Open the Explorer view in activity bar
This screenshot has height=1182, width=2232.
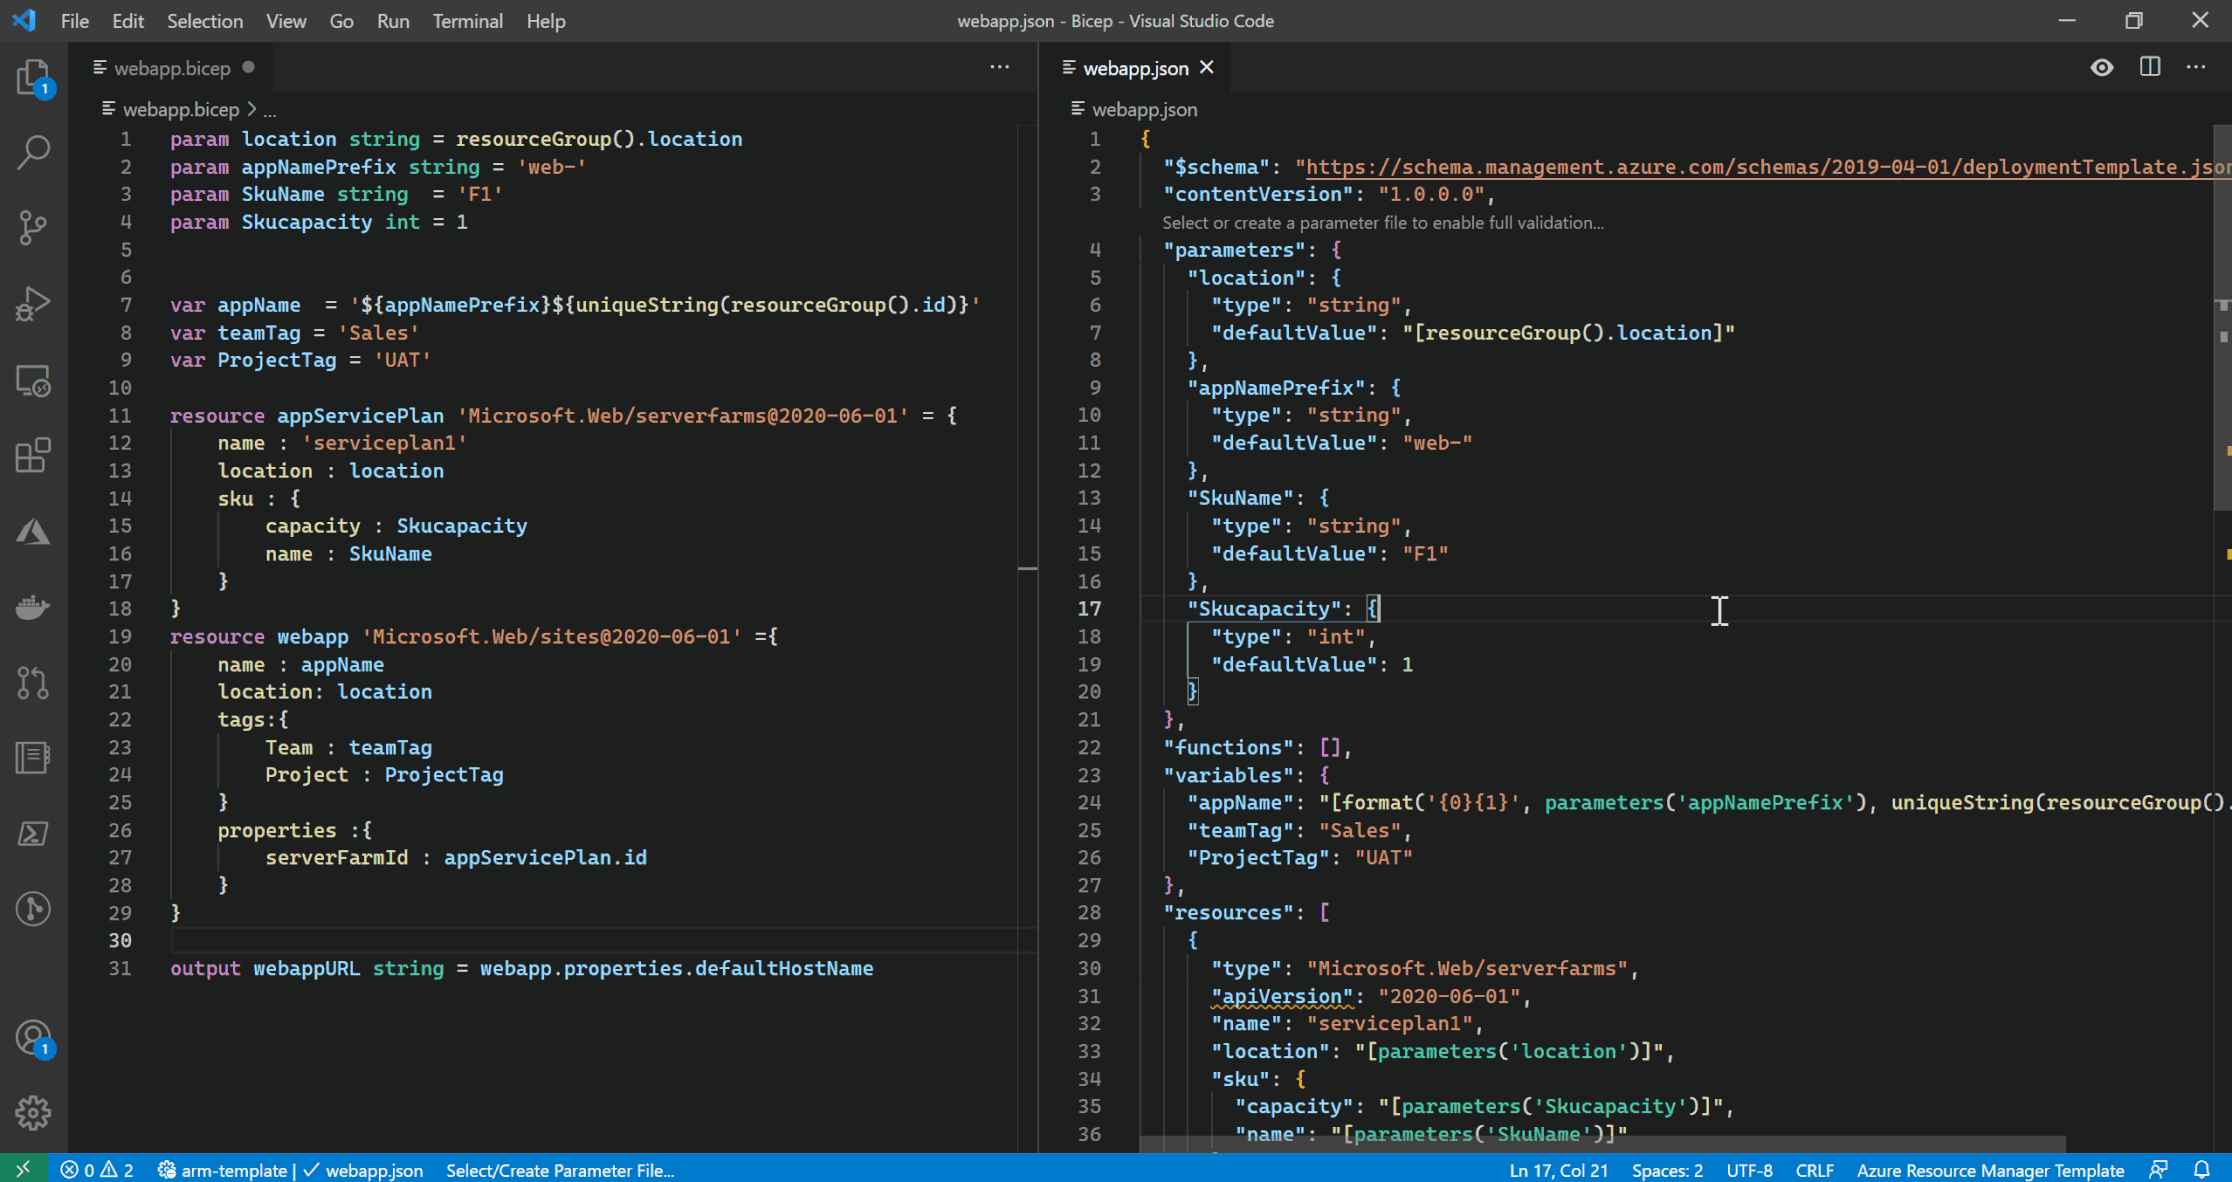pyautogui.click(x=33, y=77)
